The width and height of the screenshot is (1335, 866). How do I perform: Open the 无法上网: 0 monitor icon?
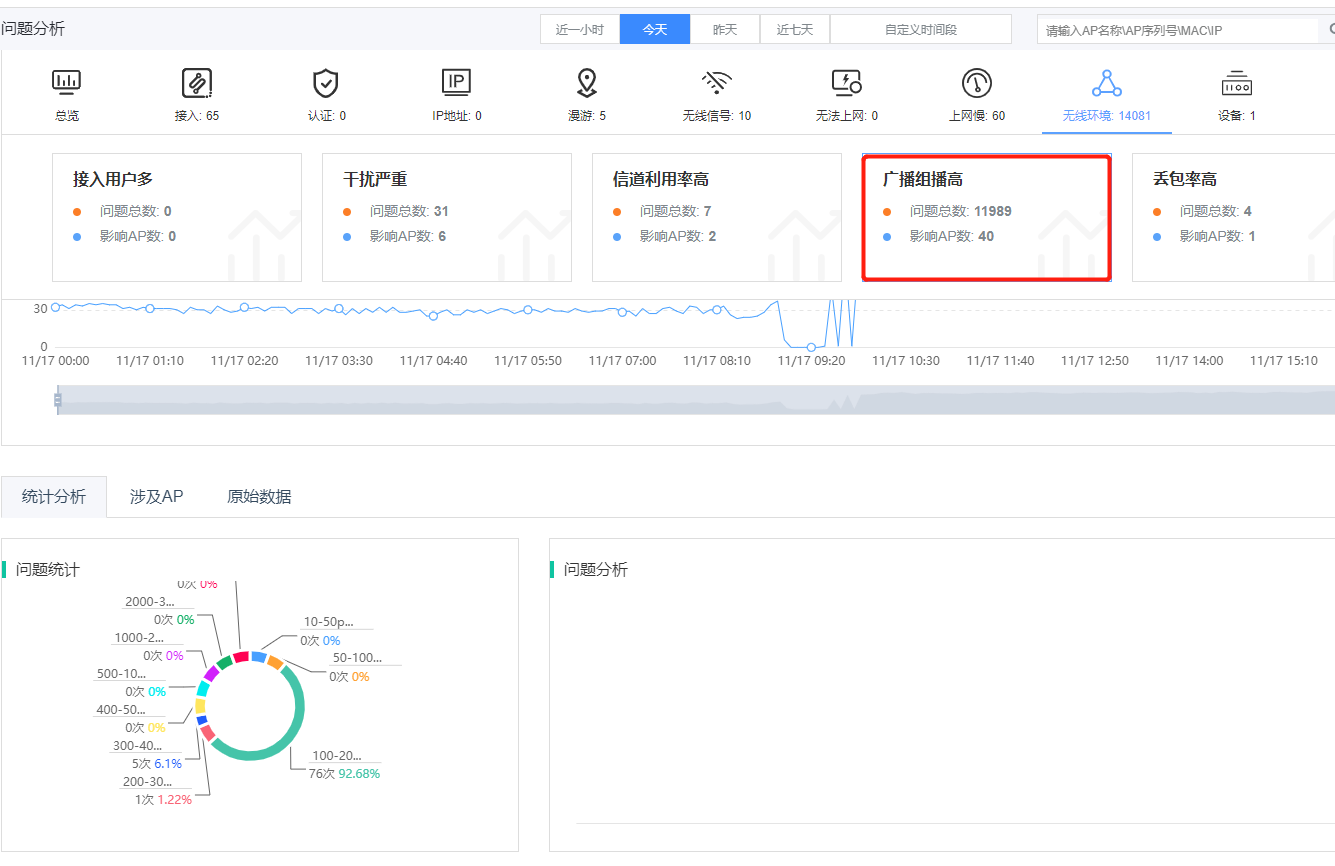pyautogui.click(x=847, y=82)
